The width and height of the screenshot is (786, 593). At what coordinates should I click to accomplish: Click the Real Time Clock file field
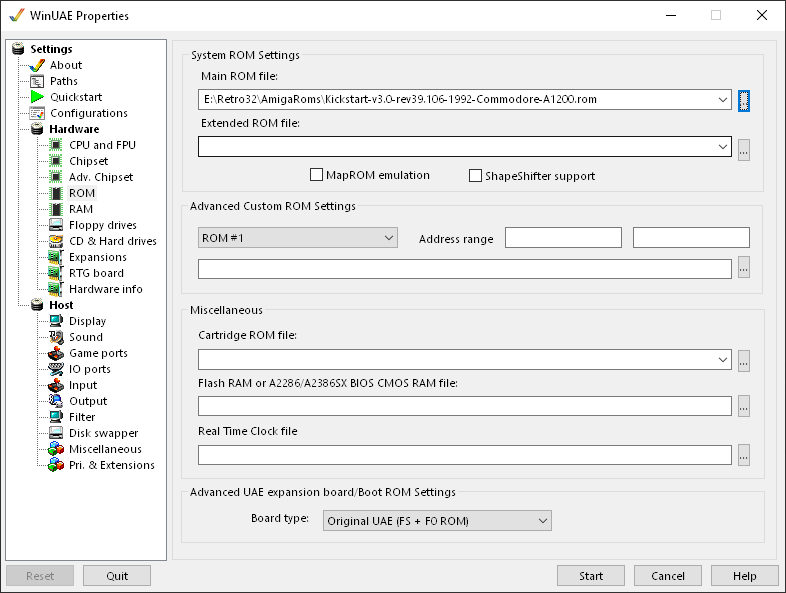point(465,455)
